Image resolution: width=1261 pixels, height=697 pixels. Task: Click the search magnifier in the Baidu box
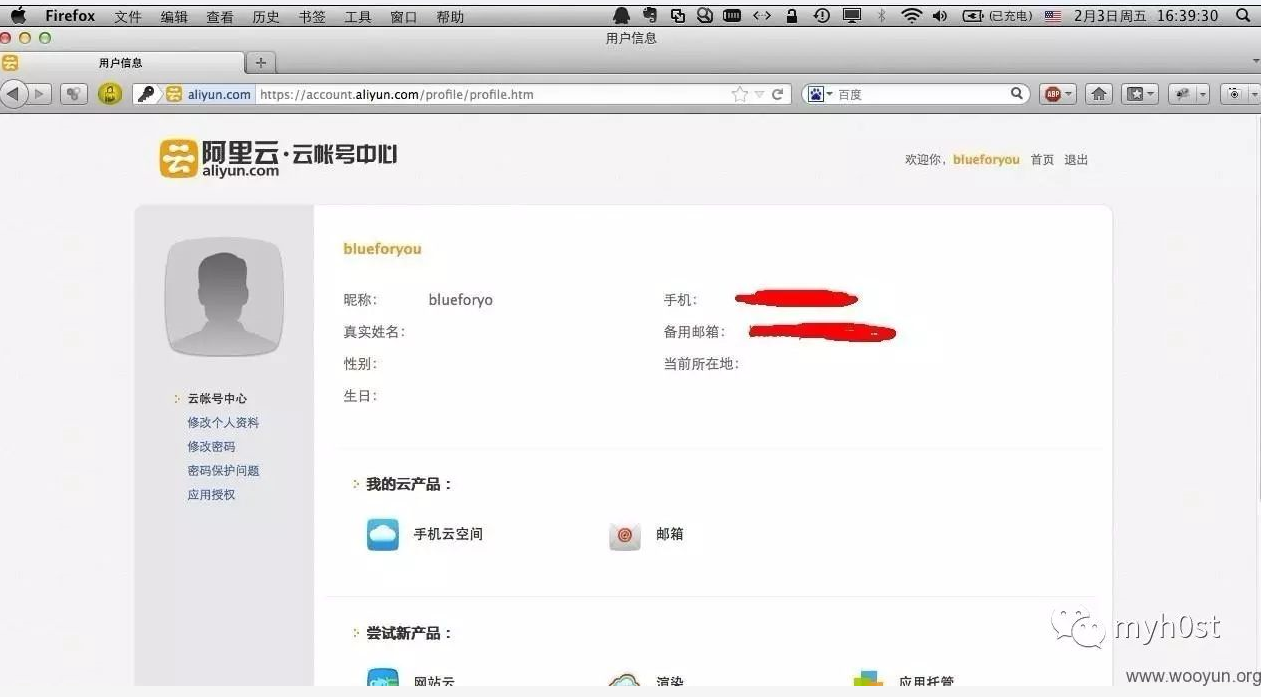pos(1017,94)
